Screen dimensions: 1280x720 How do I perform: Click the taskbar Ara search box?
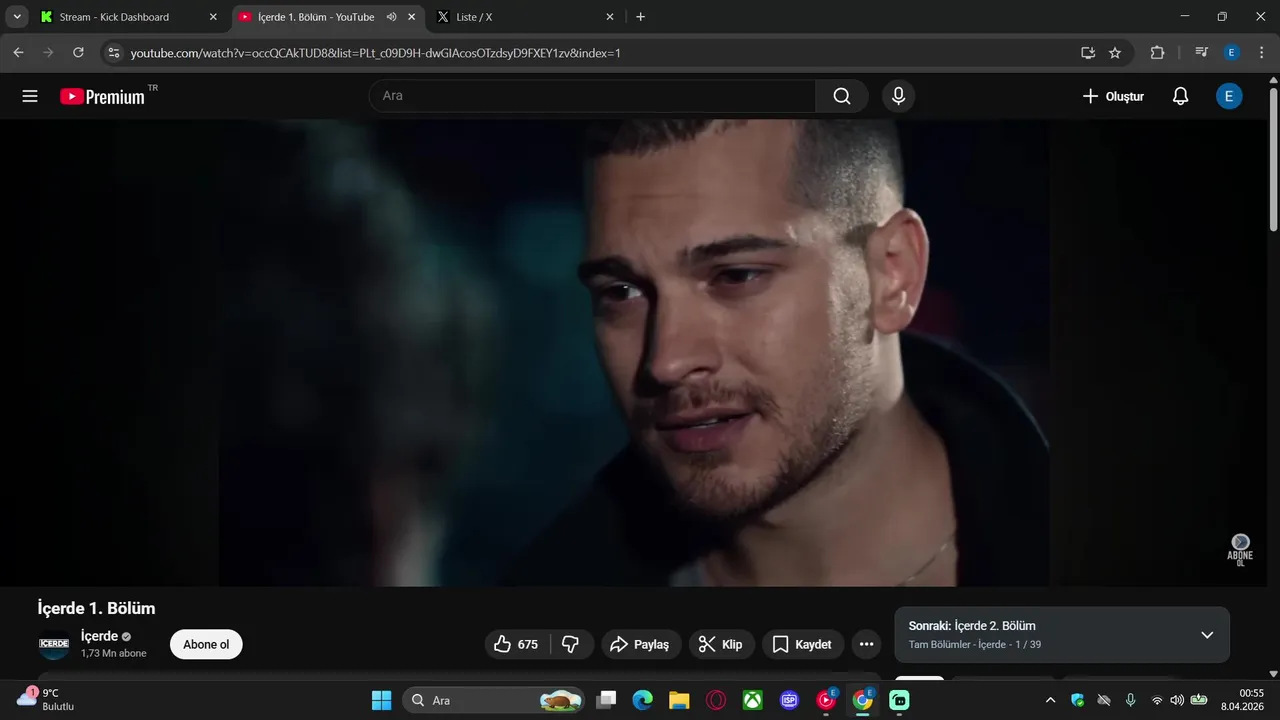[x=493, y=700]
